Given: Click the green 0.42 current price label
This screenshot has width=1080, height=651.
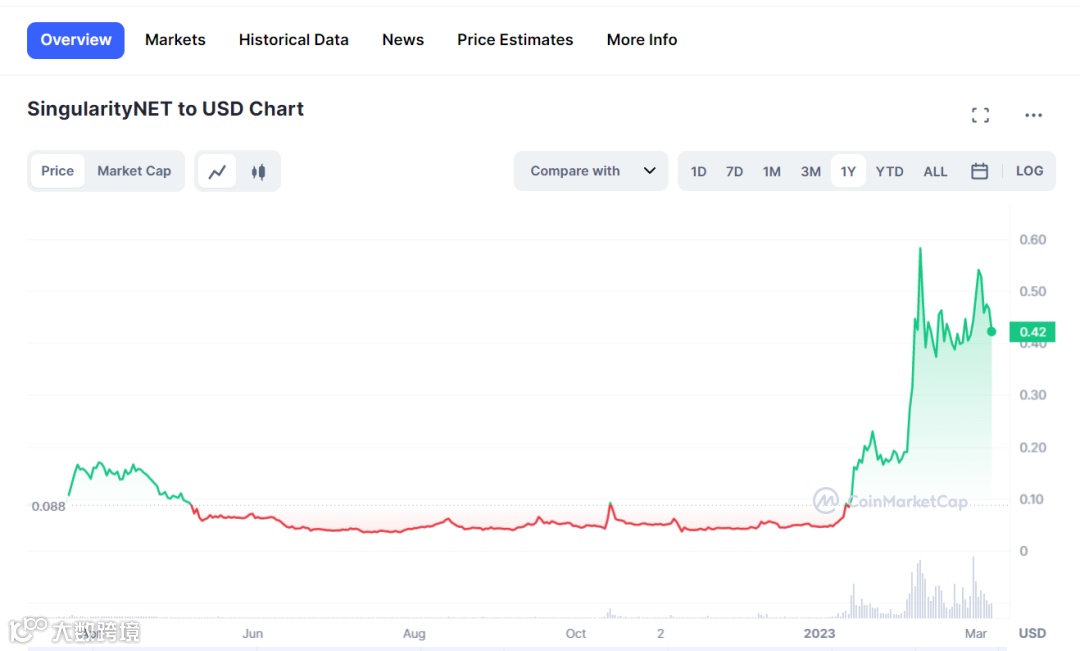Looking at the screenshot, I should 1032,332.
